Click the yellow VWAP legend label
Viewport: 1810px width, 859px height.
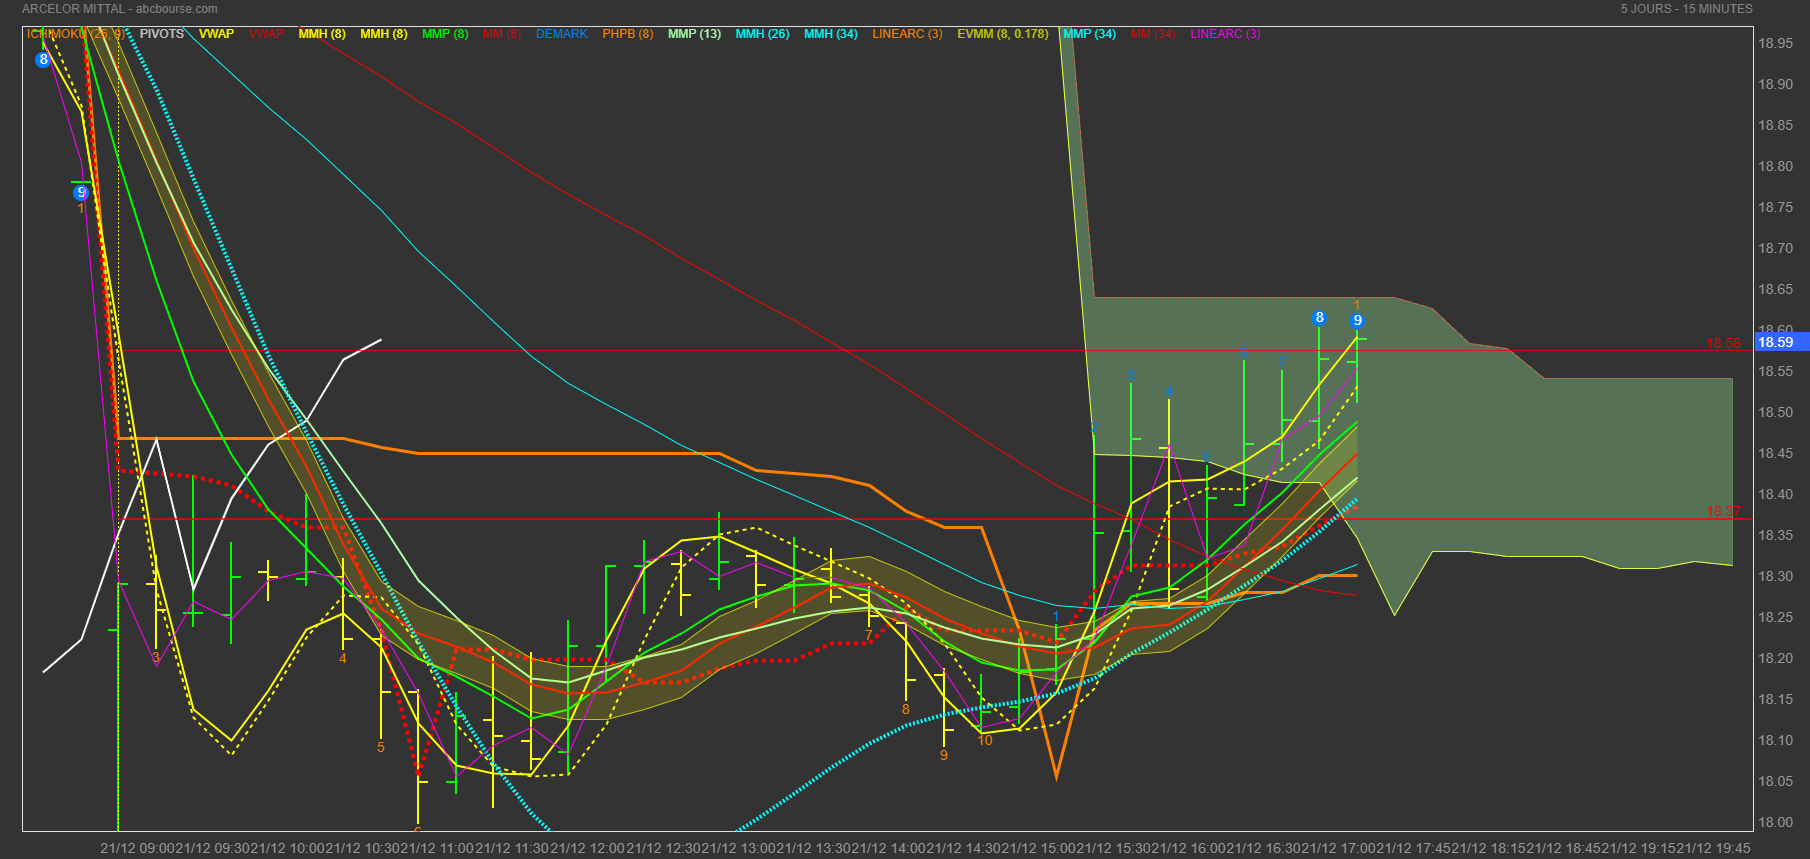click(216, 34)
